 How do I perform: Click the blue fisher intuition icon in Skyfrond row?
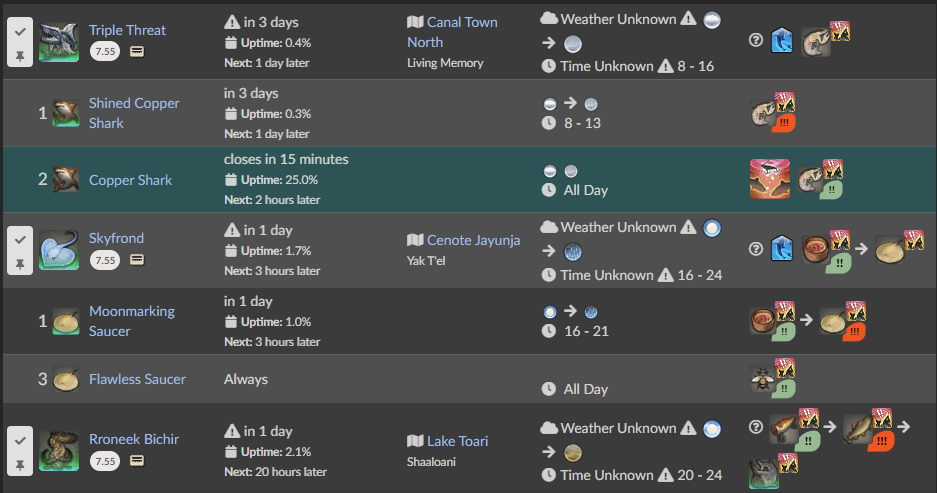(782, 248)
